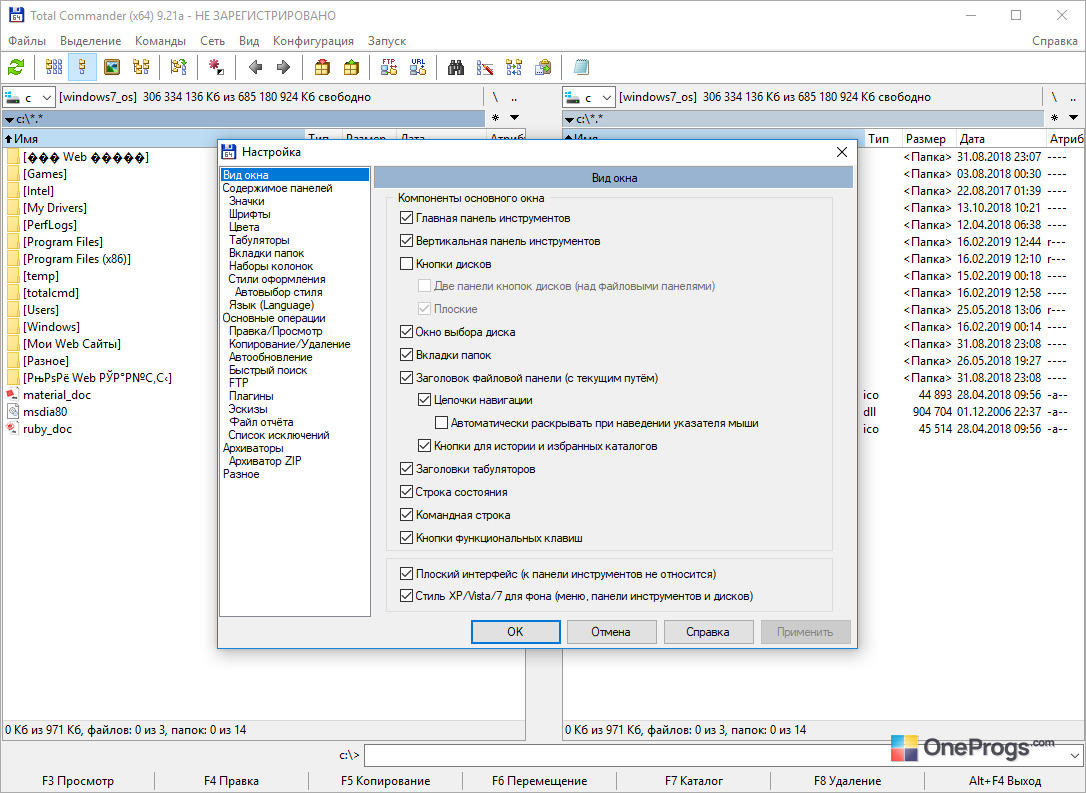Click the copy names to clipboard icon

544,67
